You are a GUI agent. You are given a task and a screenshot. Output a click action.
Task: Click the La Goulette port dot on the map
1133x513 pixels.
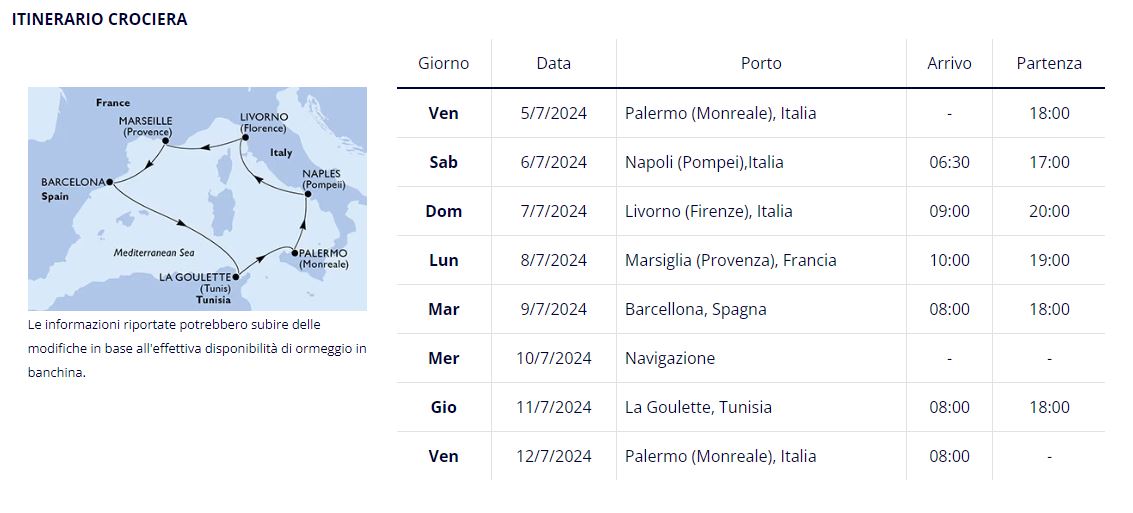[236, 277]
